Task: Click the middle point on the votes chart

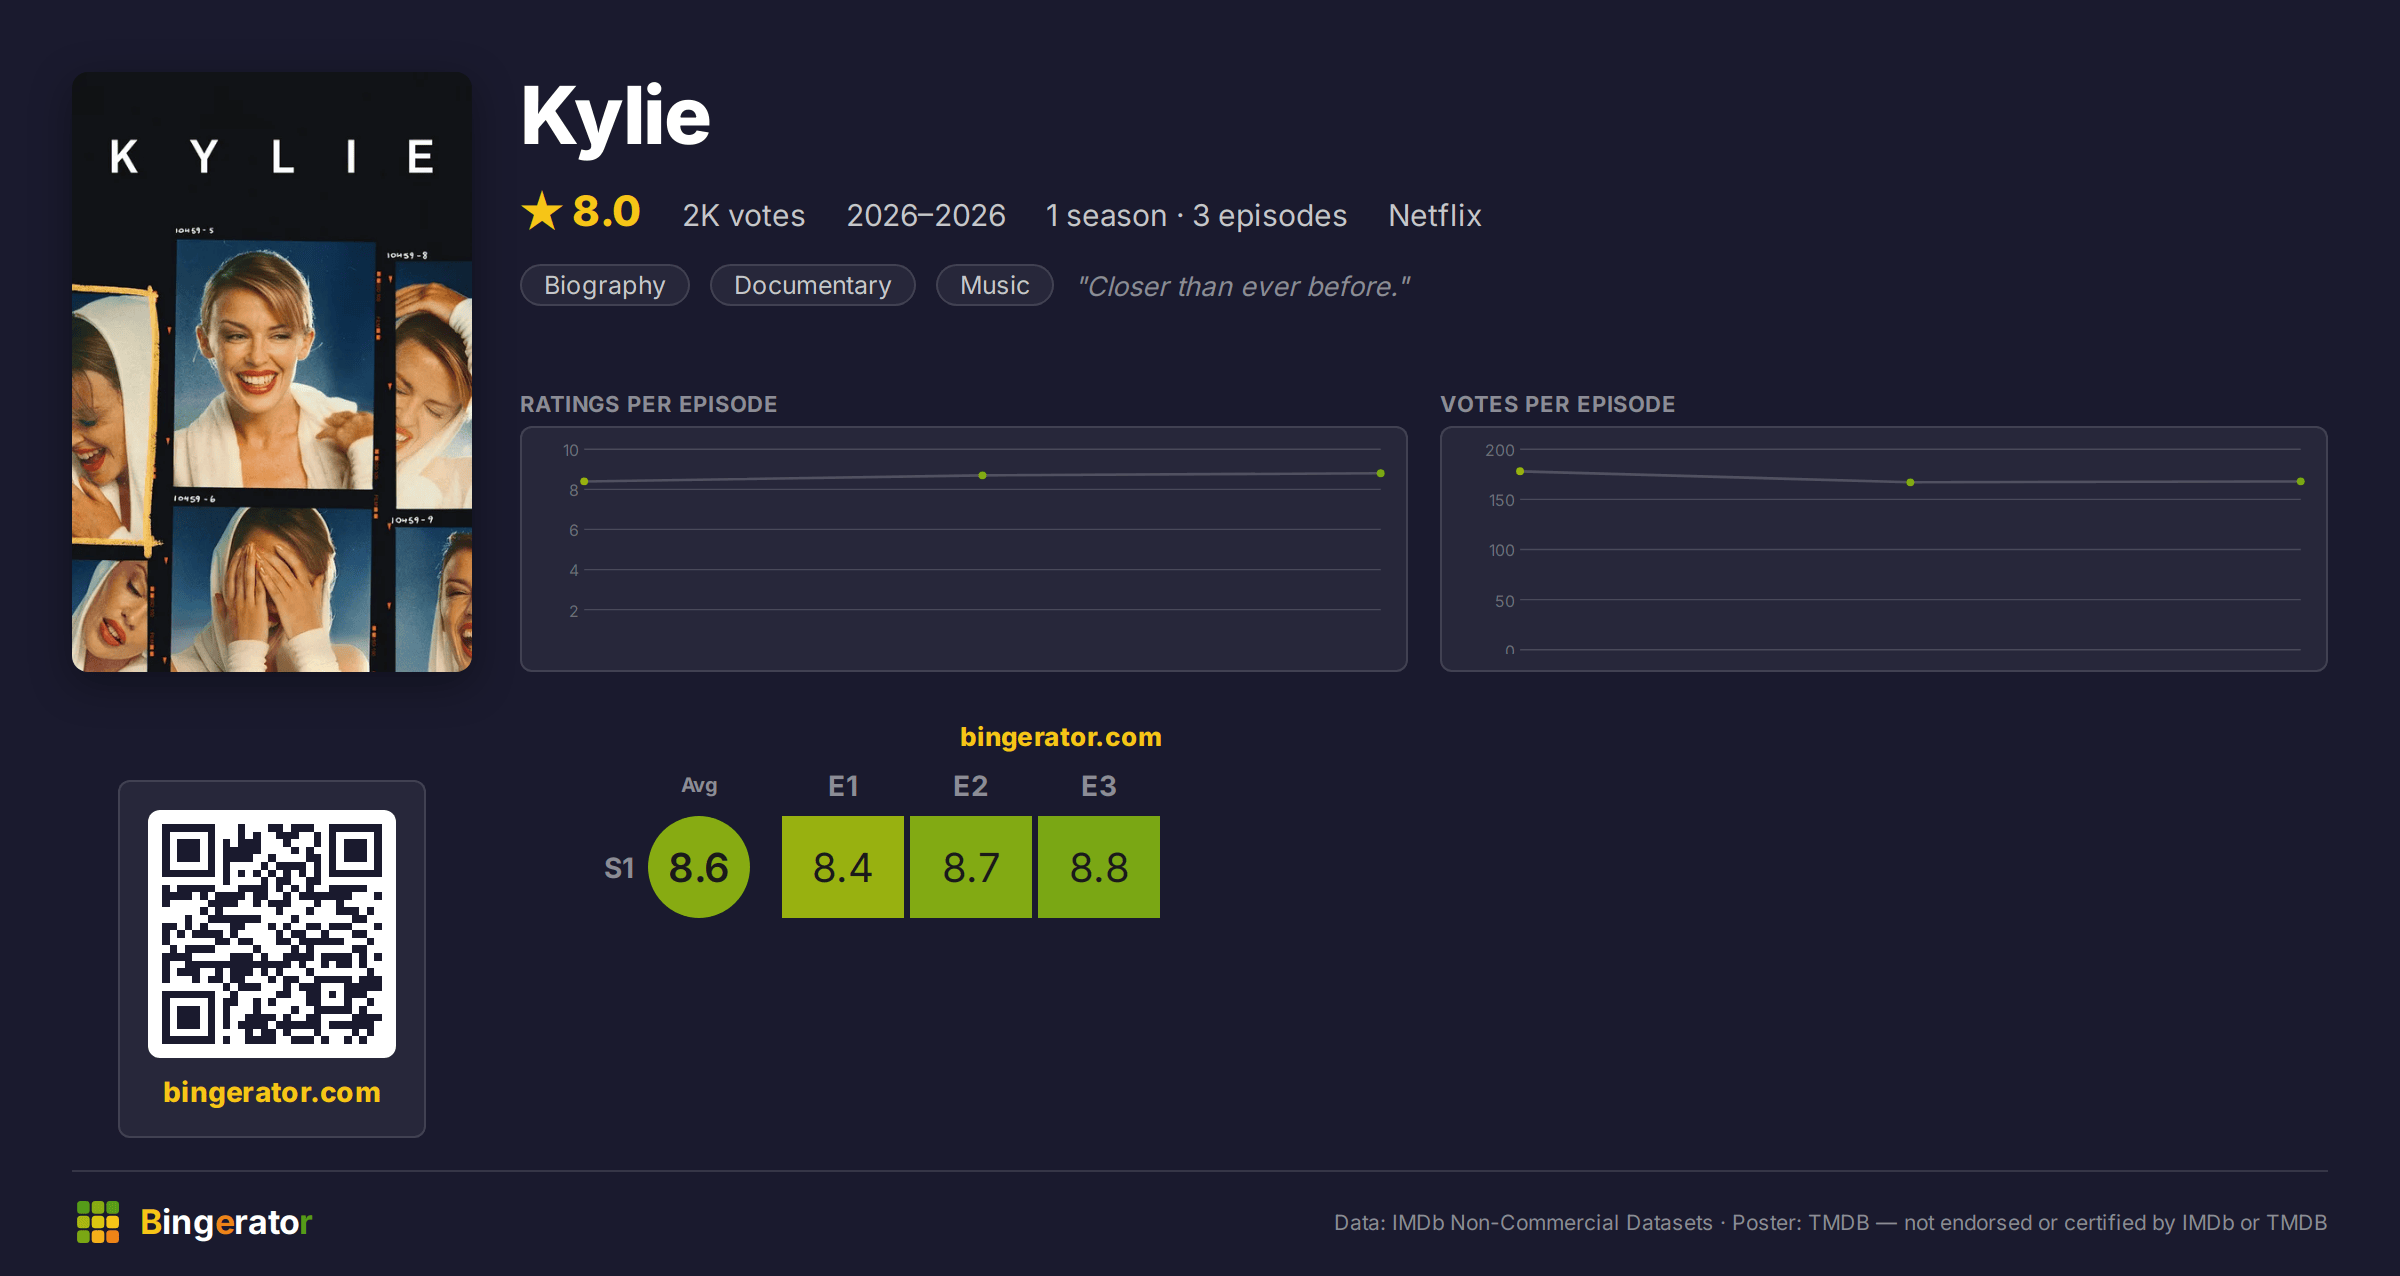Action: [1911, 483]
